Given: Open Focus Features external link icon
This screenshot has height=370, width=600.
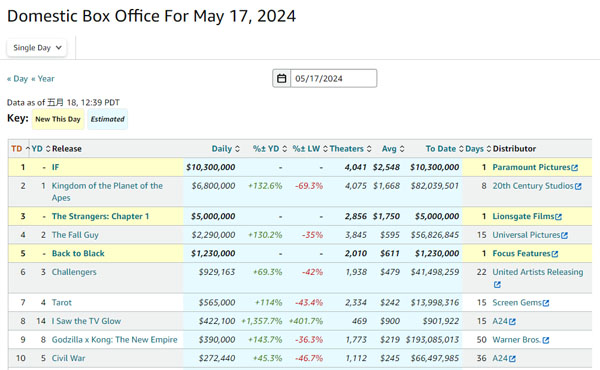Looking at the screenshot, I should point(555,254).
